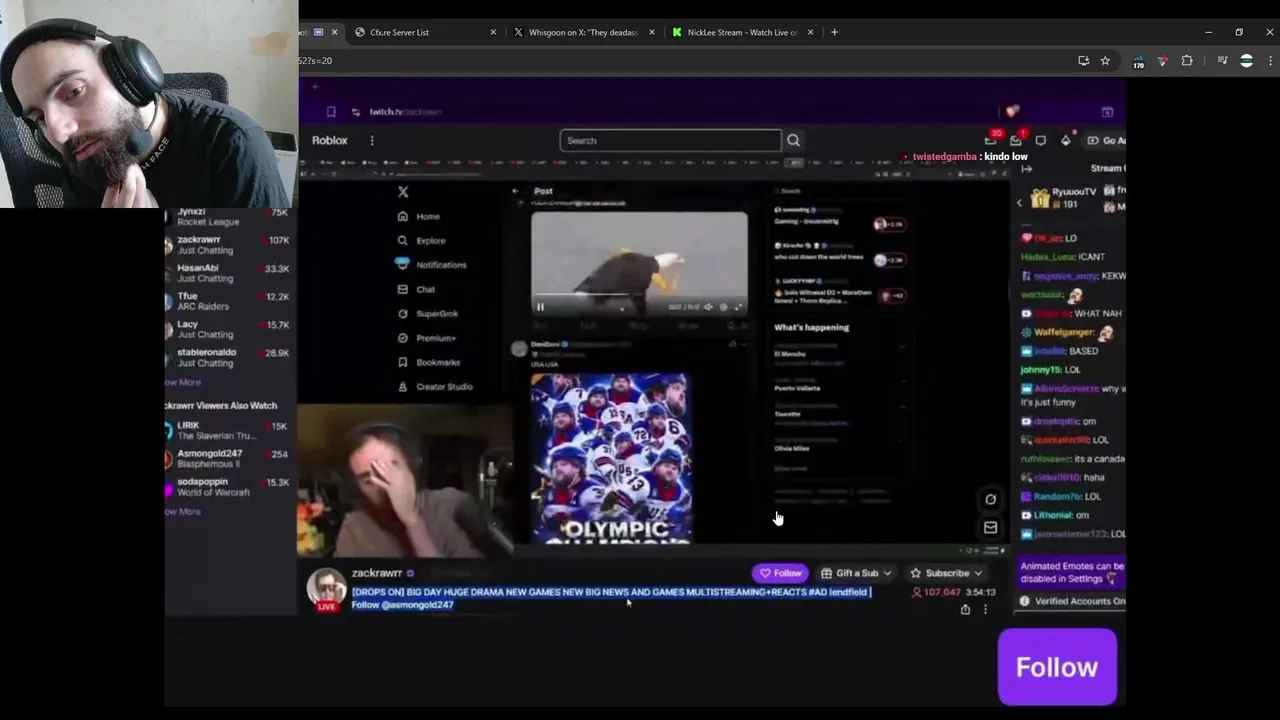Click the refresh/rotate icon above mail icon

(990, 499)
